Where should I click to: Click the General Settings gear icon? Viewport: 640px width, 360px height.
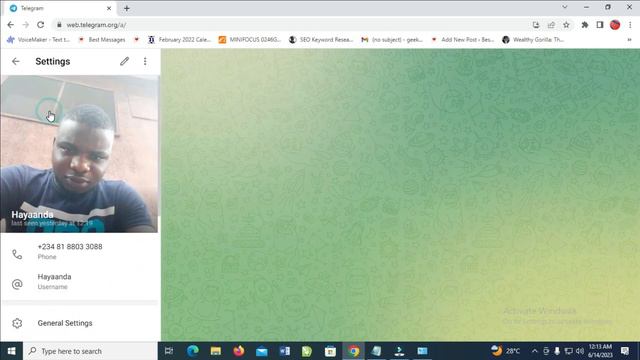click(x=17, y=323)
